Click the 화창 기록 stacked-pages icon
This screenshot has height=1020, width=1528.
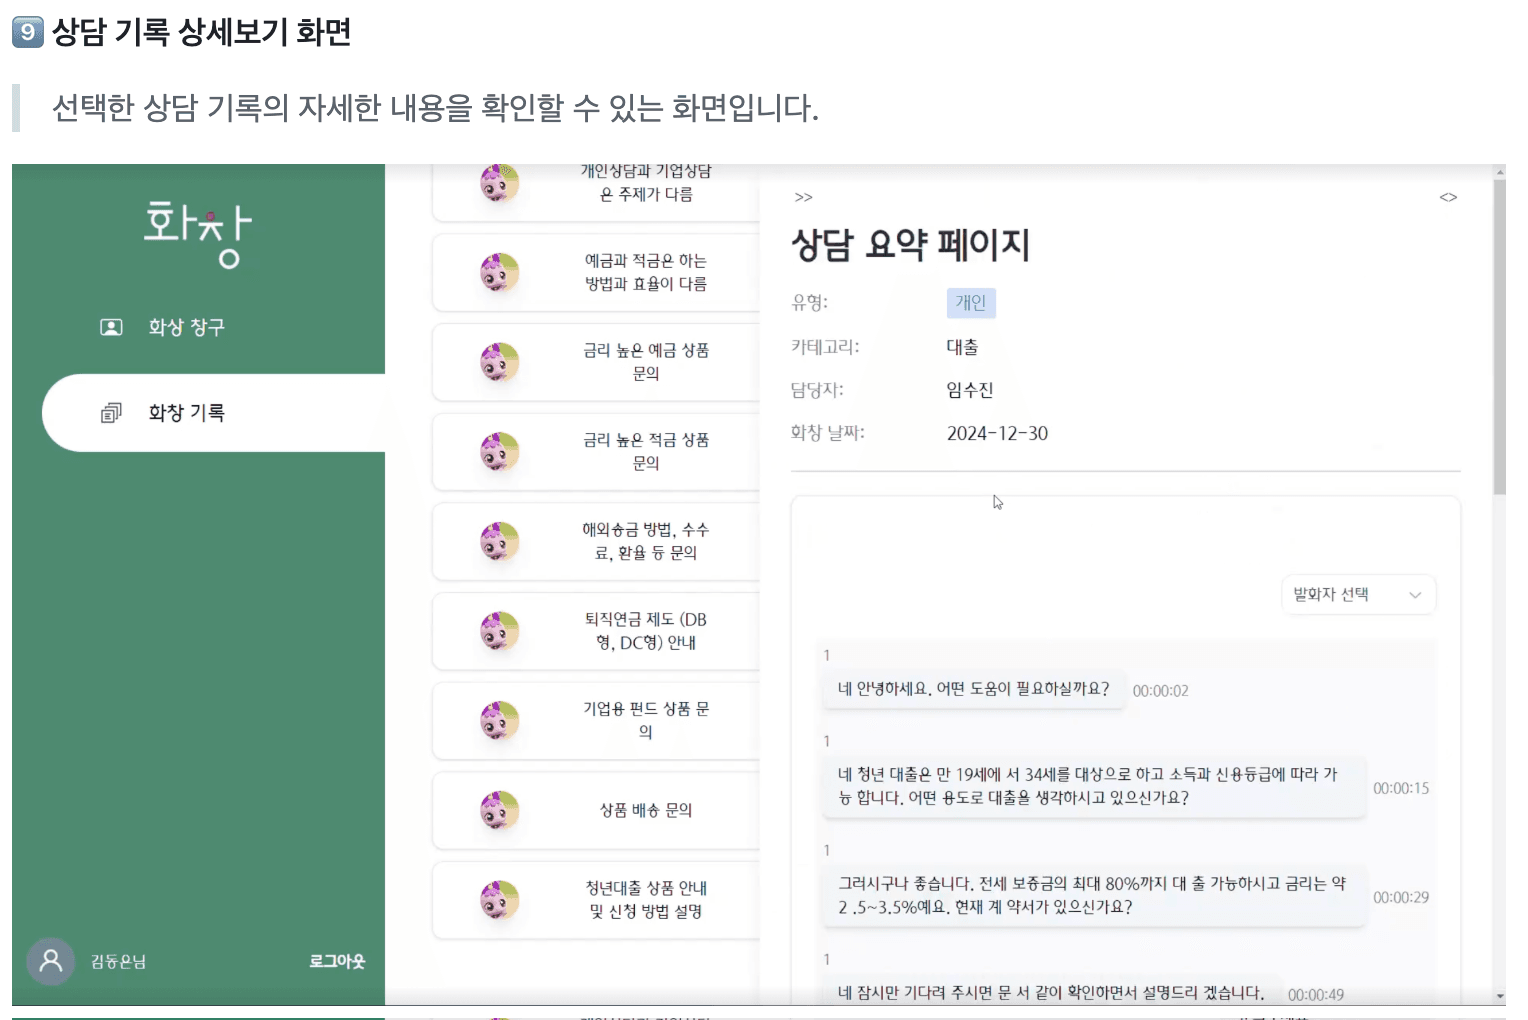pos(110,412)
